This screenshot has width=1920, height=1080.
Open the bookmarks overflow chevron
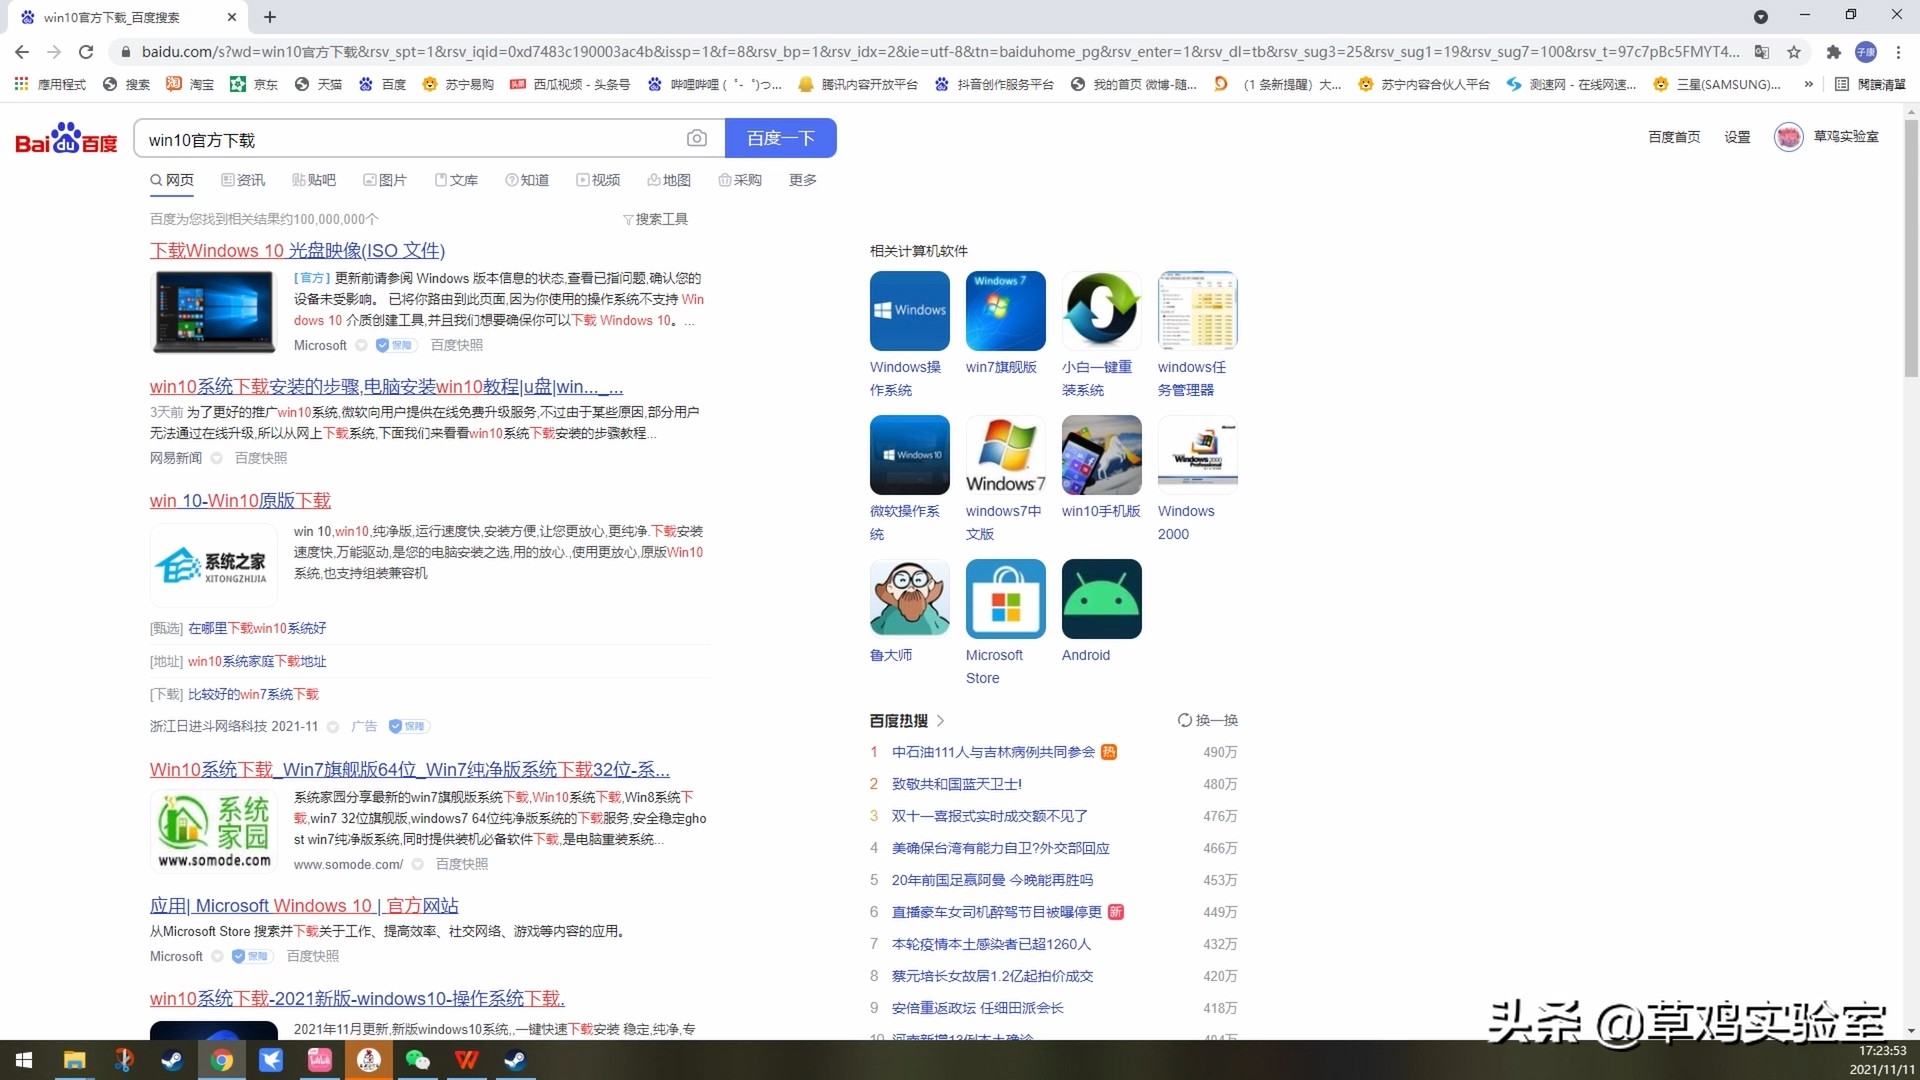[1808, 85]
